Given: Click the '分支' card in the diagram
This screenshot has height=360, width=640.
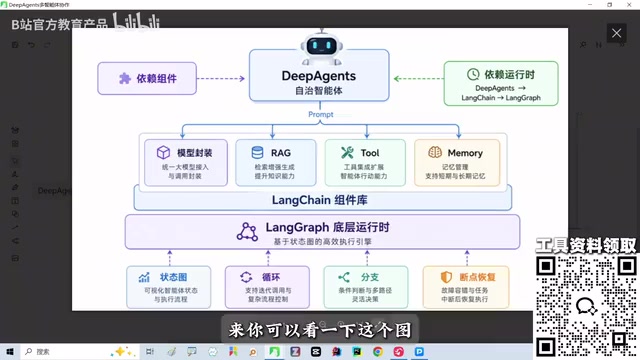Looking at the screenshot, I should [x=366, y=287].
